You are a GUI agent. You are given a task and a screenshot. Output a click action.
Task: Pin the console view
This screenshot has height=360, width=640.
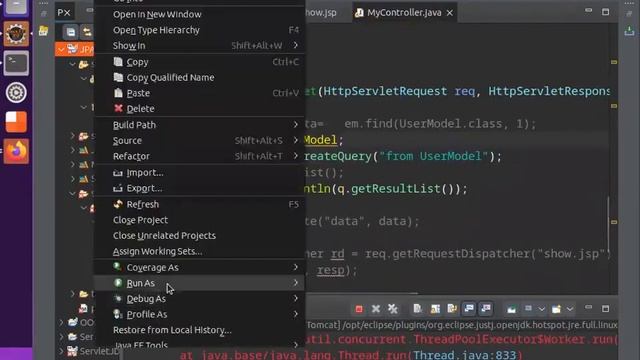(511, 309)
